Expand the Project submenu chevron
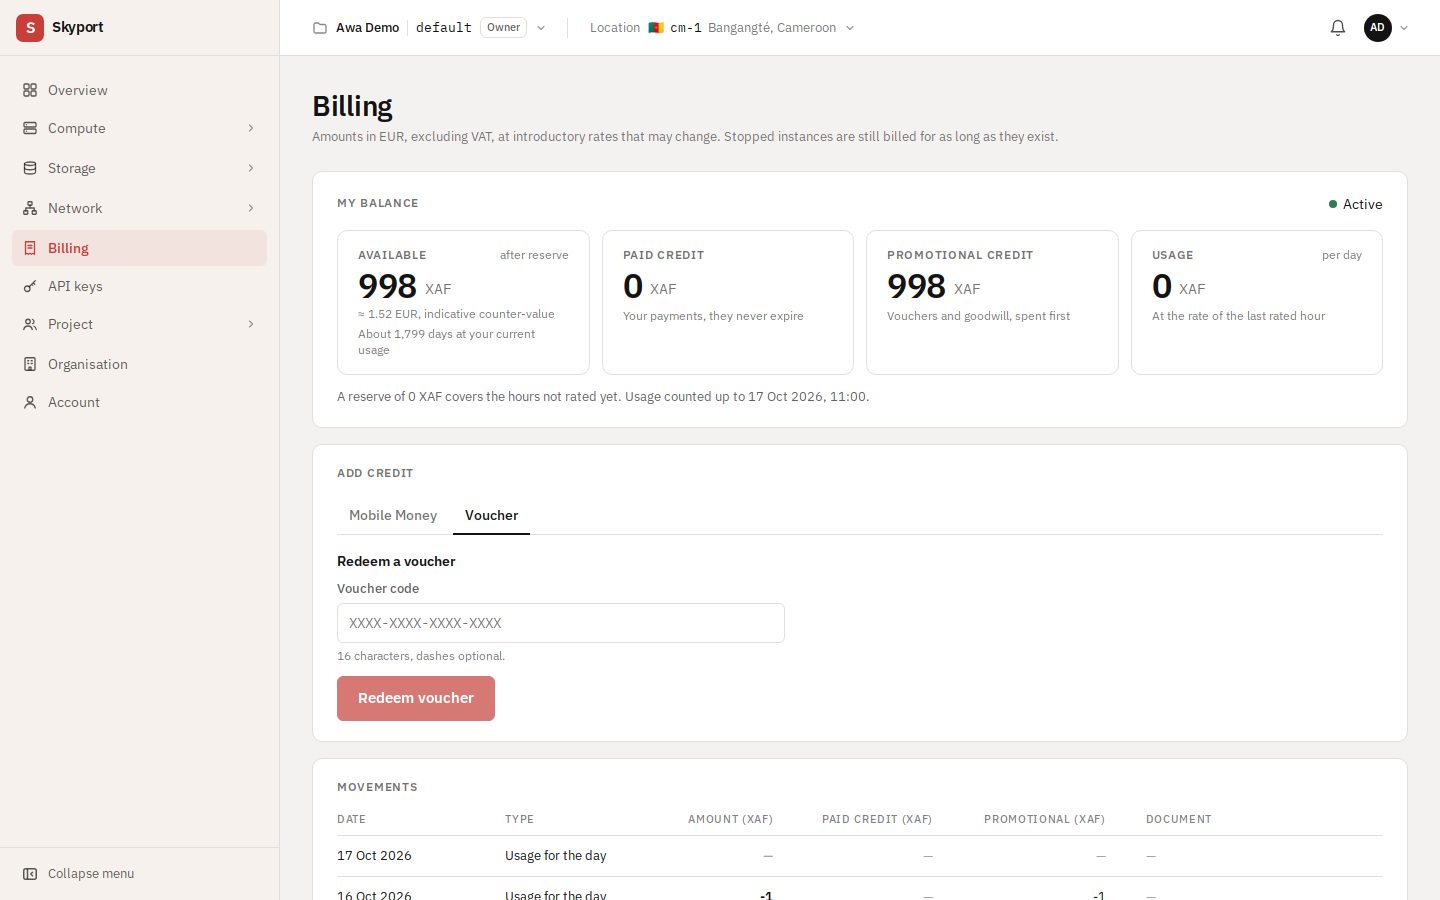This screenshot has width=1440, height=900. [x=251, y=324]
